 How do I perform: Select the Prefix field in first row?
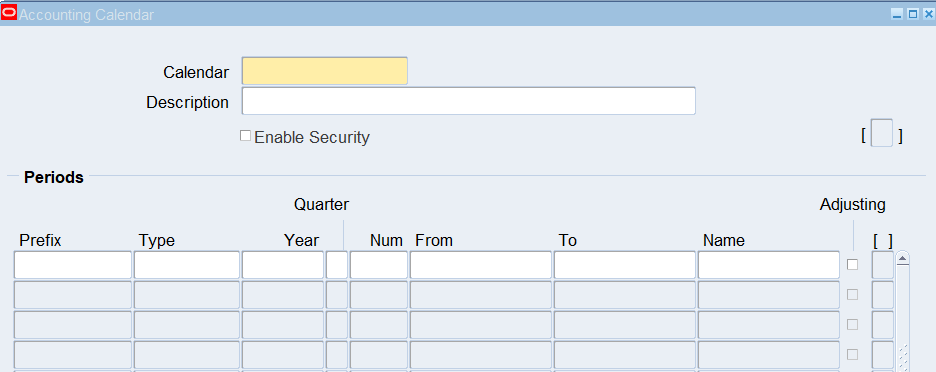point(73,265)
